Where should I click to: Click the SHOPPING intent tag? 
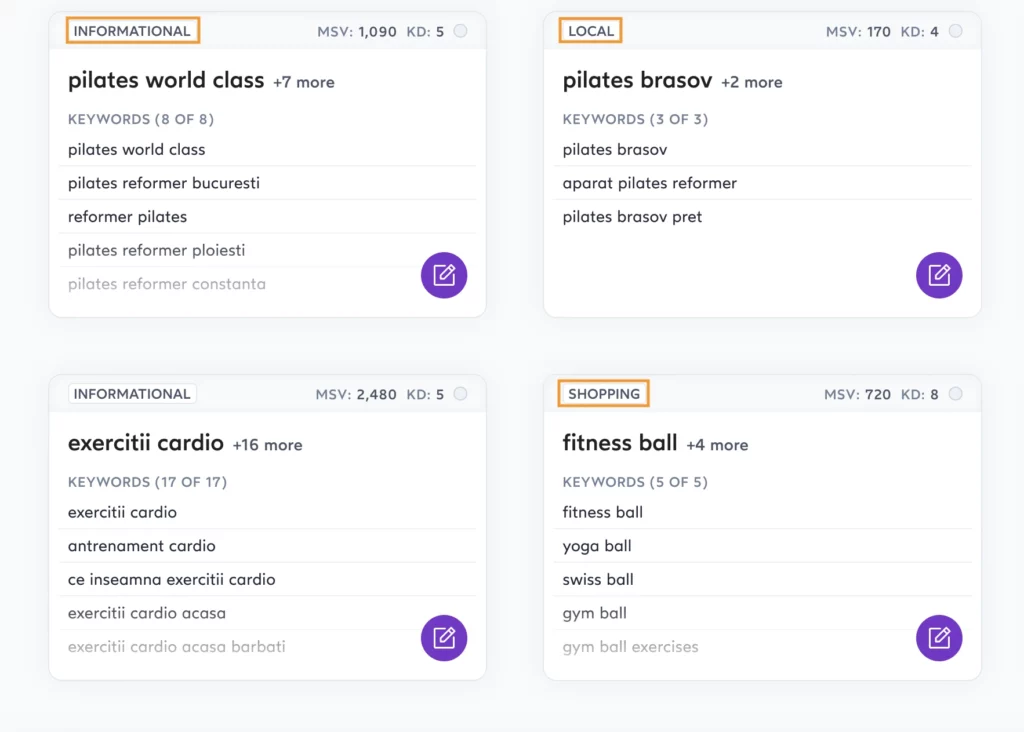(x=604, y=394)
